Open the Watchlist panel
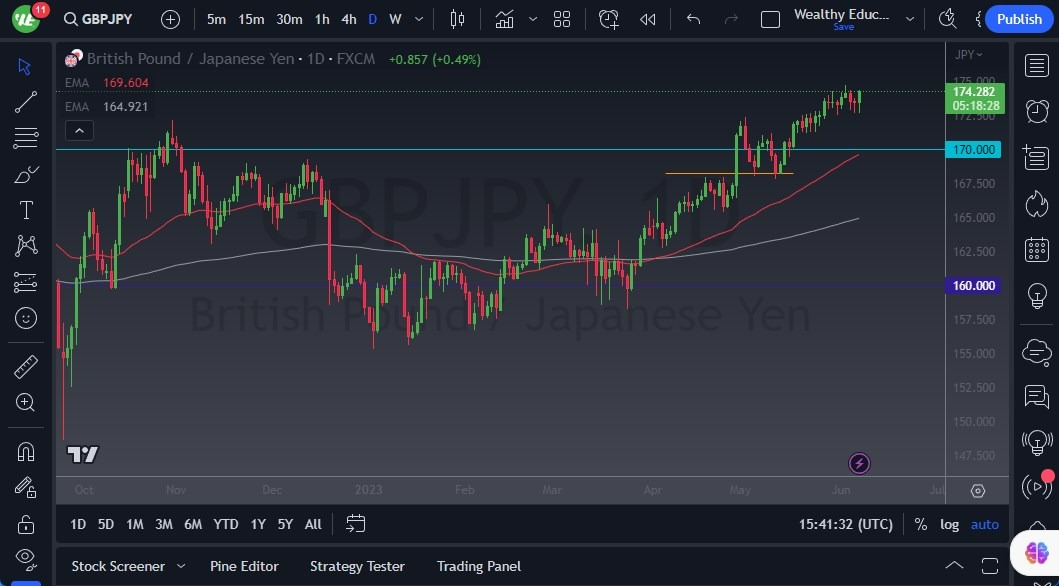 (1037, 66)
